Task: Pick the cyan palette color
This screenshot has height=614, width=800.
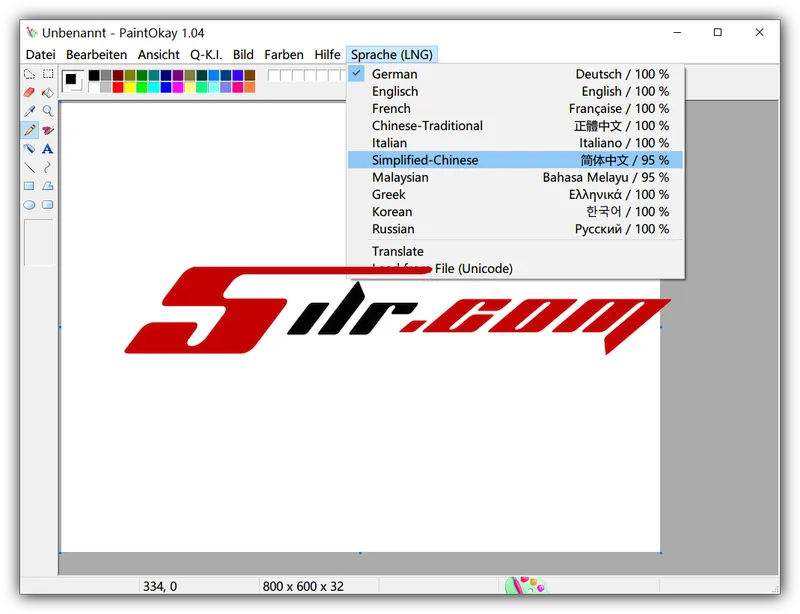Action: (154, 87)
